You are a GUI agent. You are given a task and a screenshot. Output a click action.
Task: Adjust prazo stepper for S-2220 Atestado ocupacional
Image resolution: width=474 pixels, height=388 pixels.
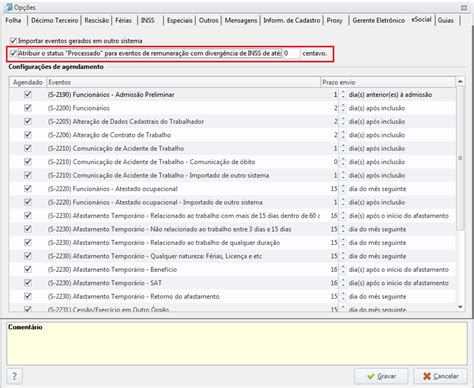coord(343,189)
